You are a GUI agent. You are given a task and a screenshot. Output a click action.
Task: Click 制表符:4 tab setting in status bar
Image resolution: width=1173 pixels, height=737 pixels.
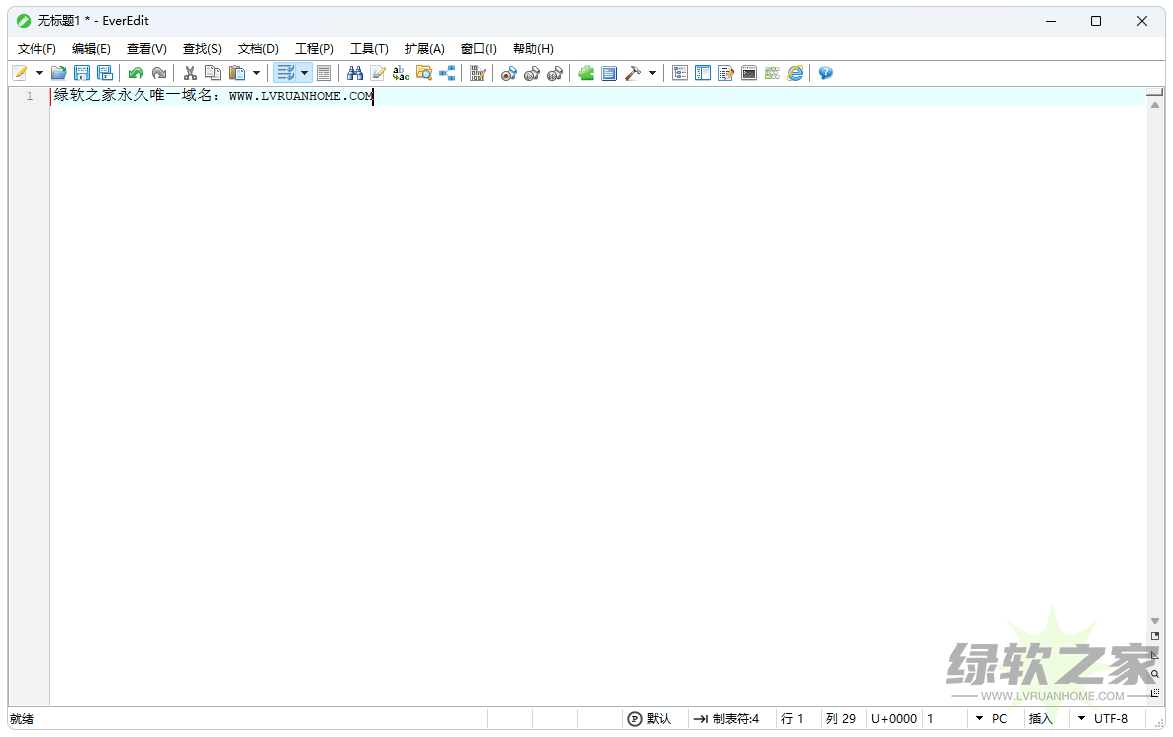(x=727, y=718)
